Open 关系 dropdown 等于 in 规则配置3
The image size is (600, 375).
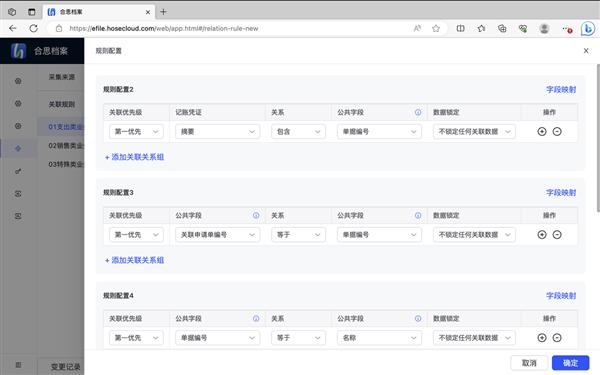[298, 235]
